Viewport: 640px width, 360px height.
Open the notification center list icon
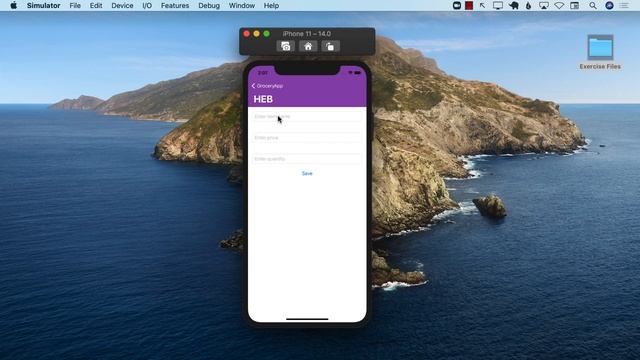(x=624, y=6)
